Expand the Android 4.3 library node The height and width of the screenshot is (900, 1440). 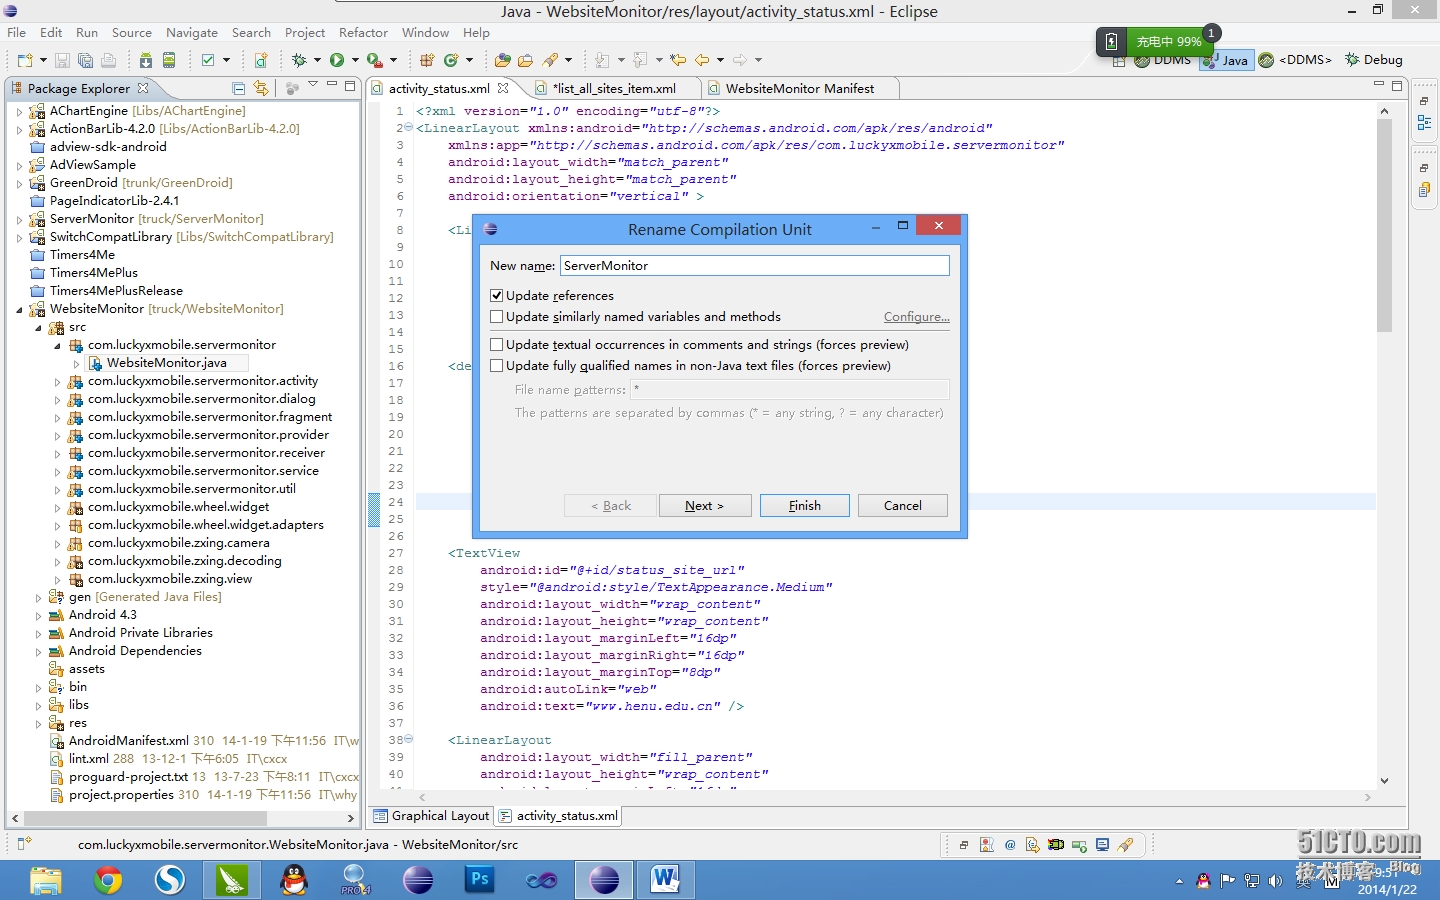tap(38, 615)
